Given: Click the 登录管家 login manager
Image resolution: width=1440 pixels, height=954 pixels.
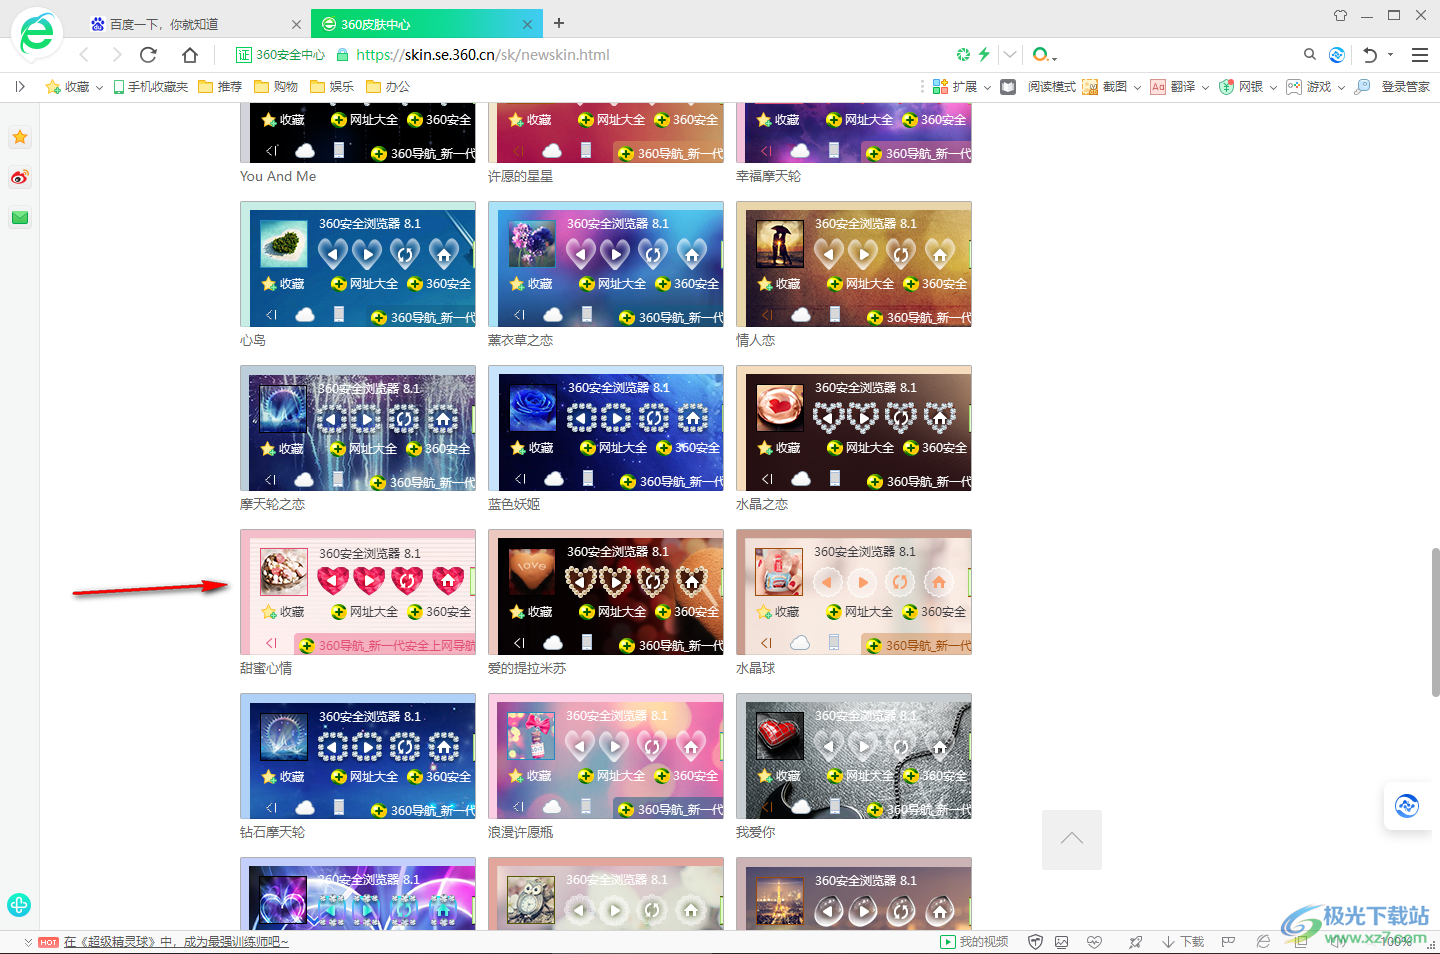Looking at the screenshot, I should [x=1392, y=87].
